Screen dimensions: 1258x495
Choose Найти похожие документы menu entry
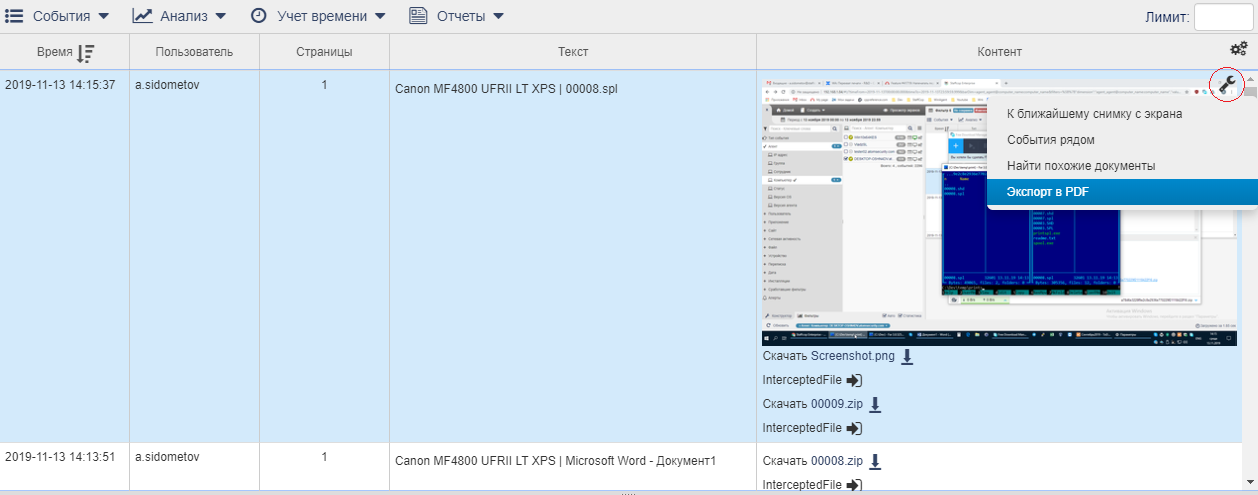click(x=1080, y=166)
